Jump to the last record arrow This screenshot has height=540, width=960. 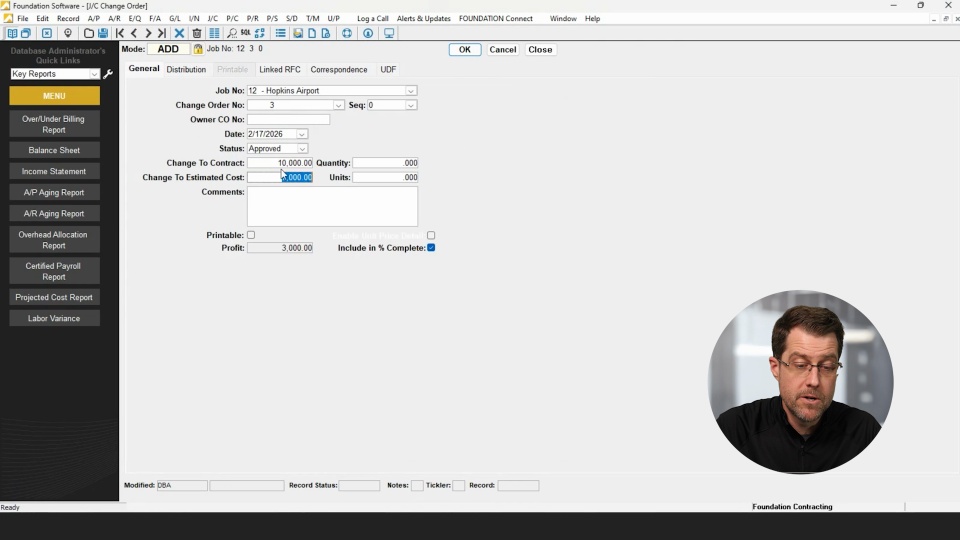point(162,33)
